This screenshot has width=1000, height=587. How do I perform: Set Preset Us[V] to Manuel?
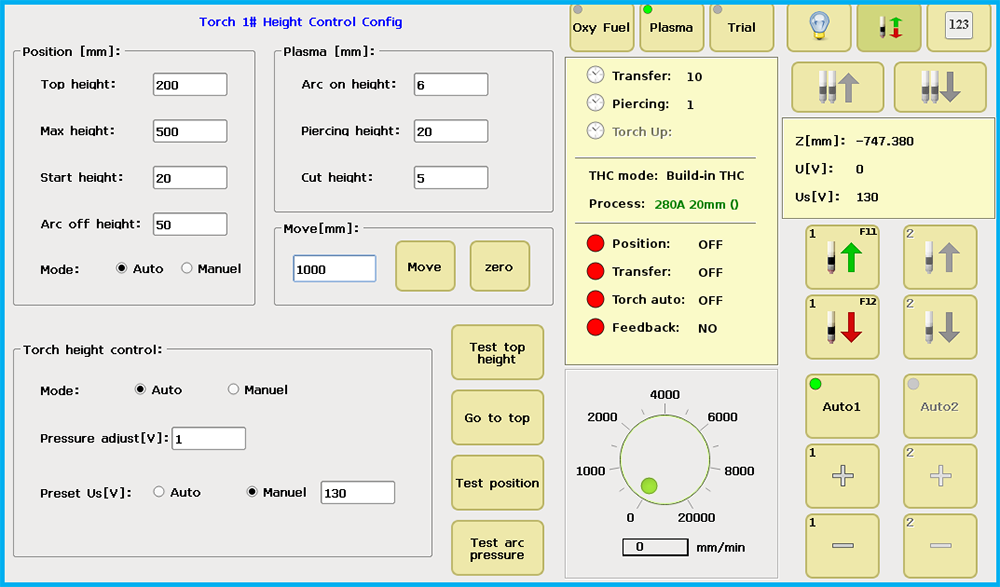tap(251, 492)
